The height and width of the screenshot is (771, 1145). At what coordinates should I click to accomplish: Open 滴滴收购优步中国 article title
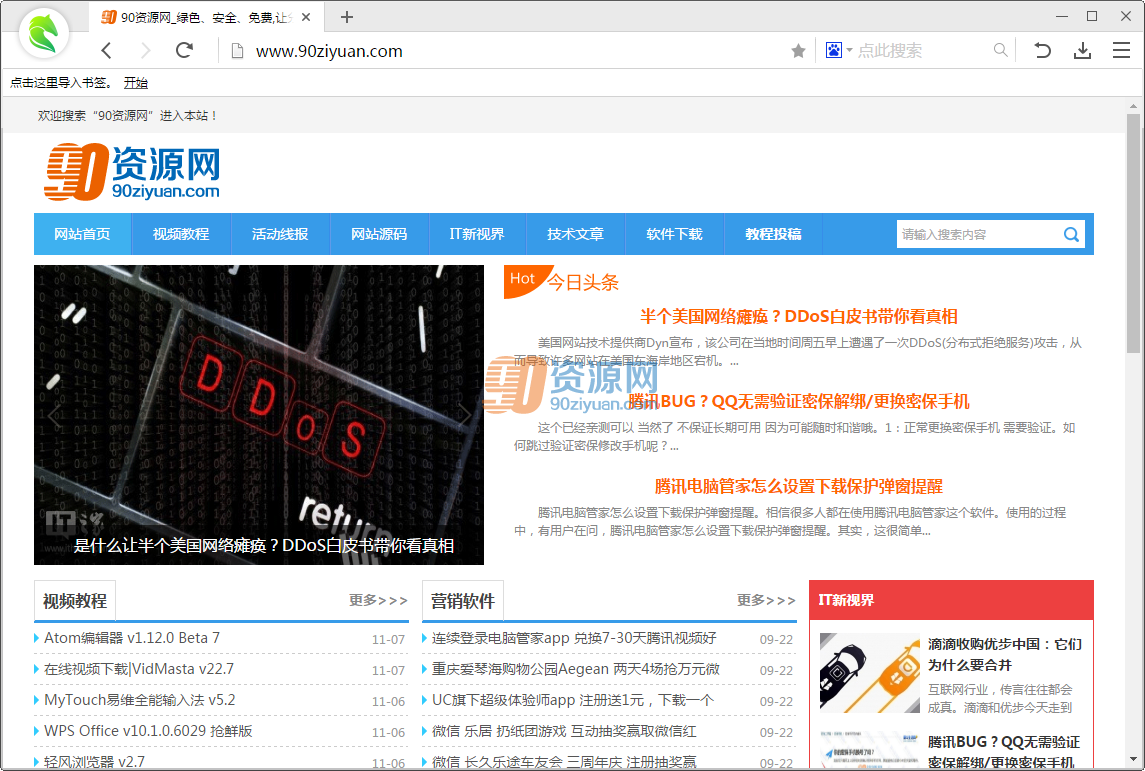(1005, 655)
